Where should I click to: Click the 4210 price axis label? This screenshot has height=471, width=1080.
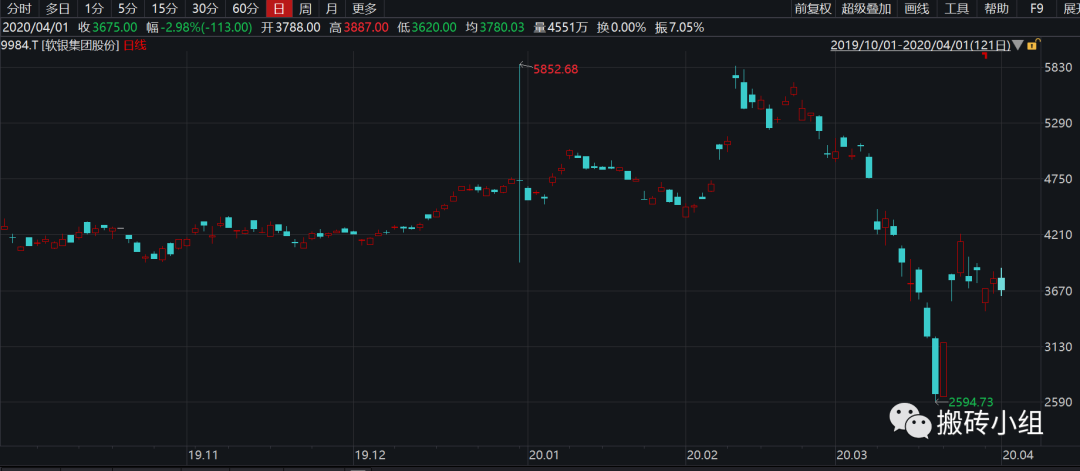1060,235
